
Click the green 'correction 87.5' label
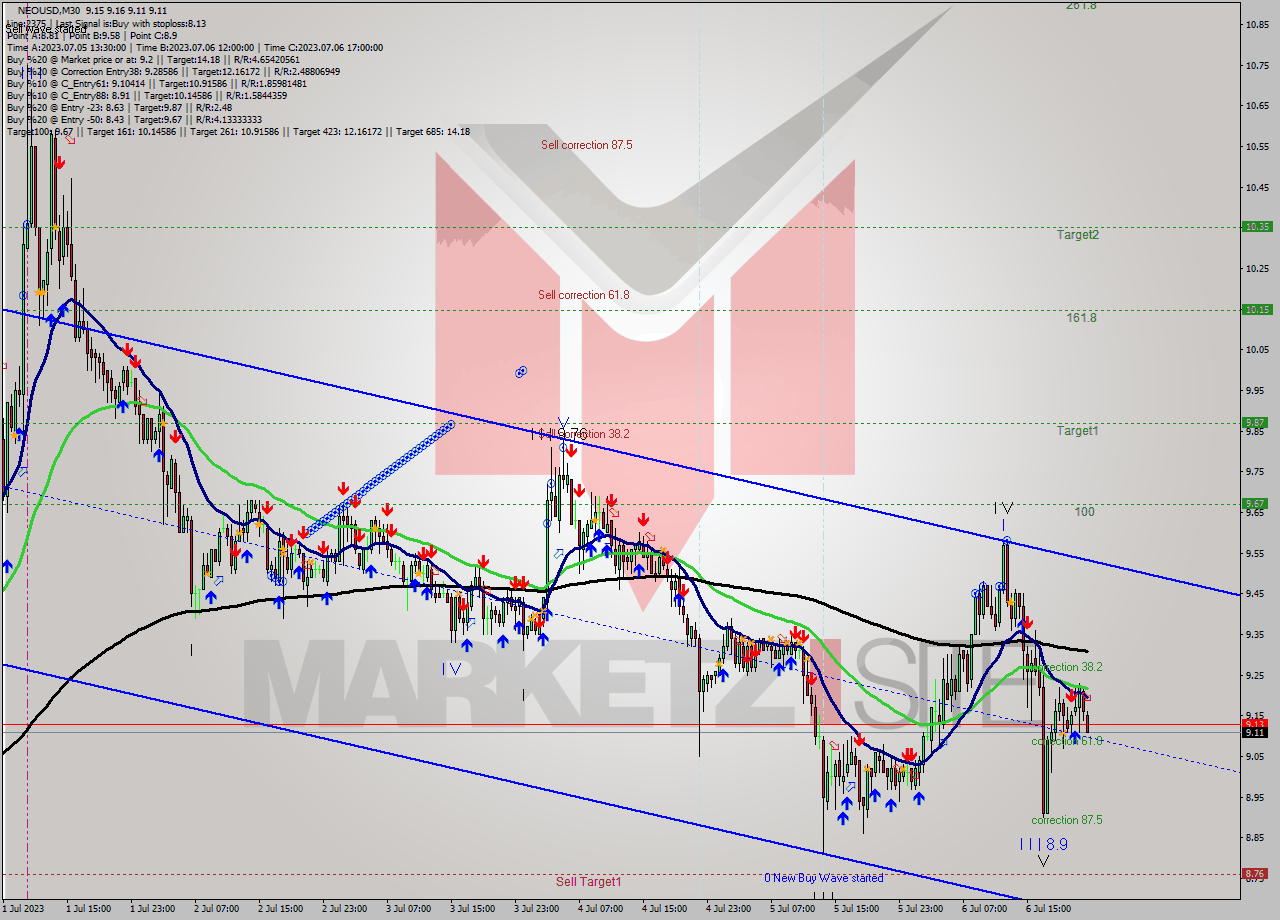[1066, 820]
